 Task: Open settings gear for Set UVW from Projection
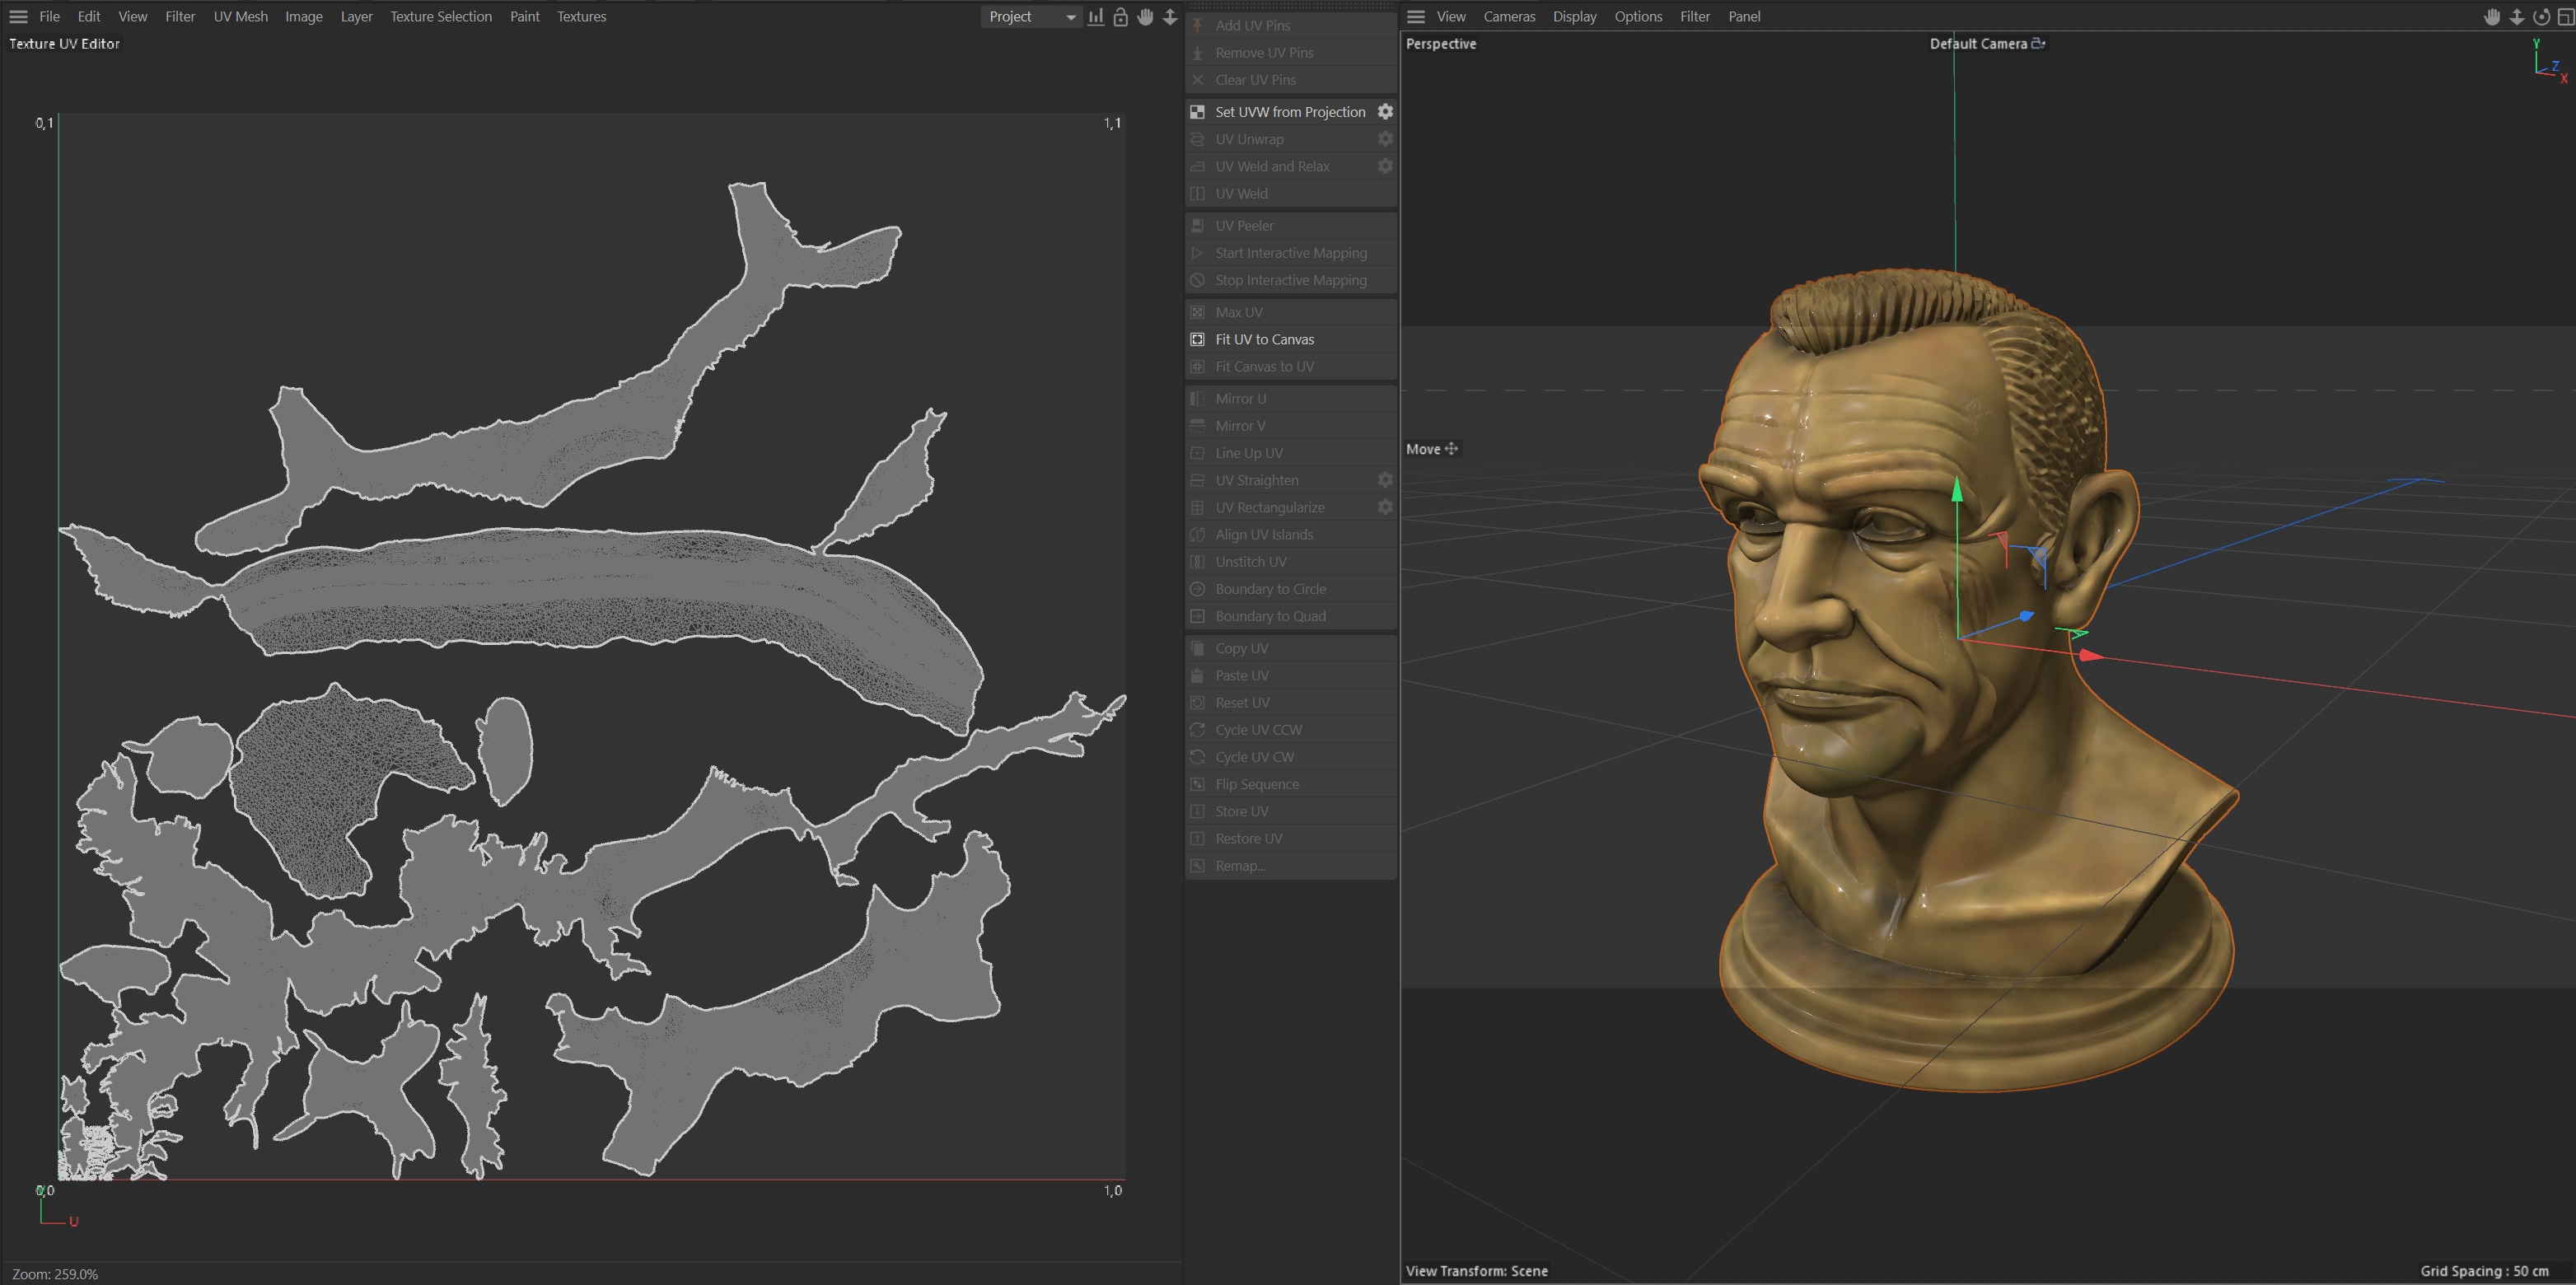(x=1385, y=112)
